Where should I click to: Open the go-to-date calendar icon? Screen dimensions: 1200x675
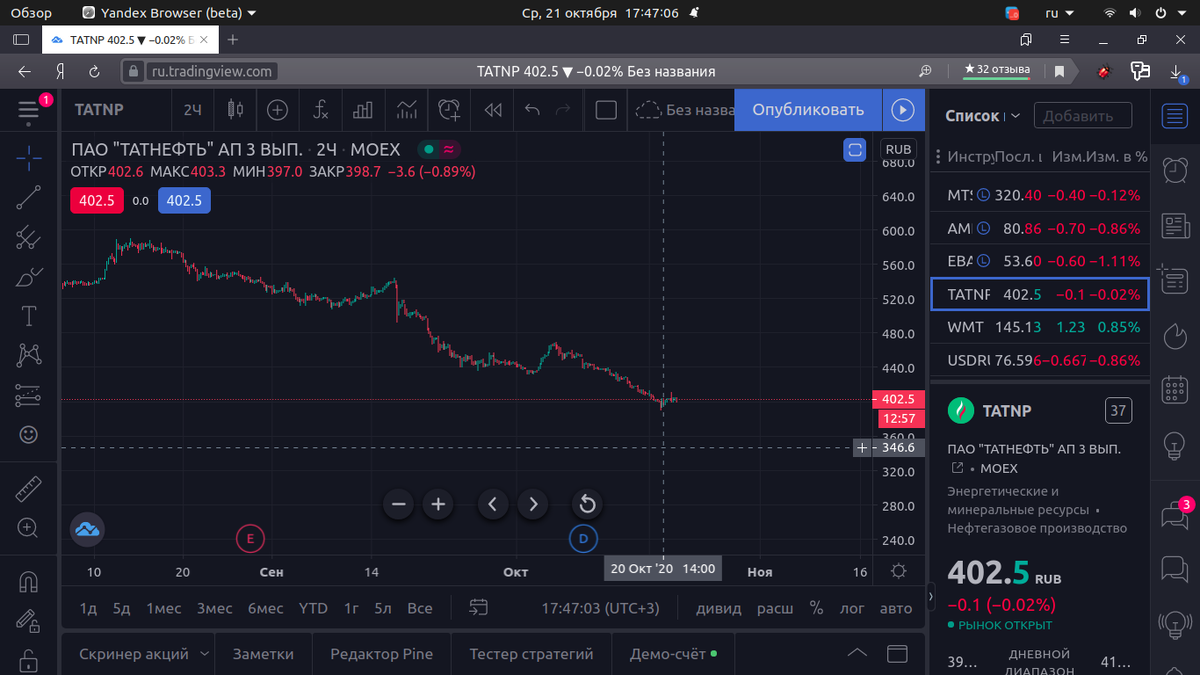click(478, 608)
